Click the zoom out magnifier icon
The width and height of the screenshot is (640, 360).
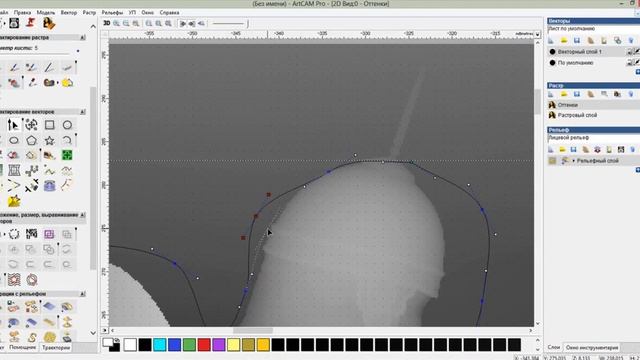(127, 23)
